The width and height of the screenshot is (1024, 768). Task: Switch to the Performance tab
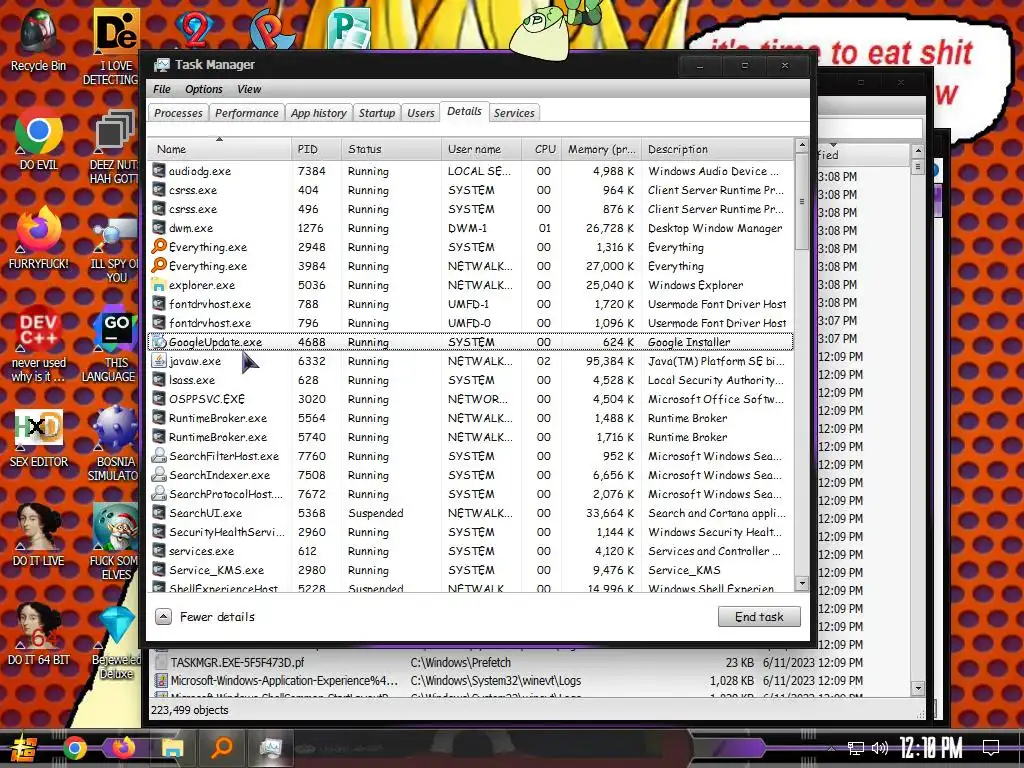[247, 113]
